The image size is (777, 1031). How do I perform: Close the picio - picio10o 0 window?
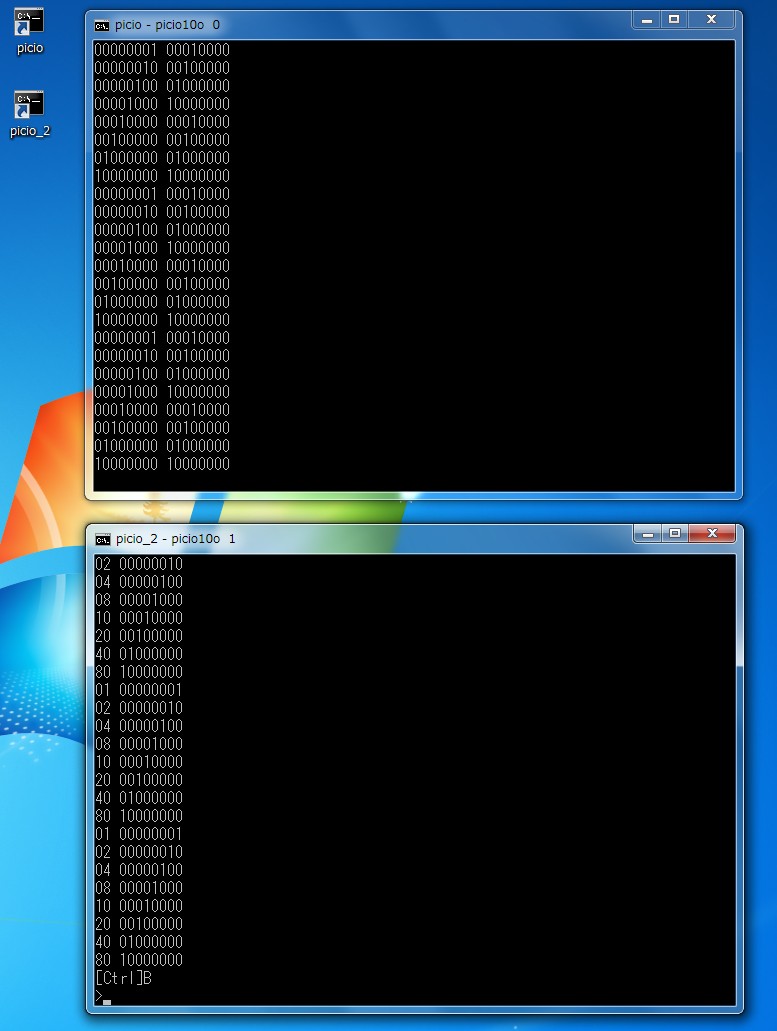tap(711, 20)
